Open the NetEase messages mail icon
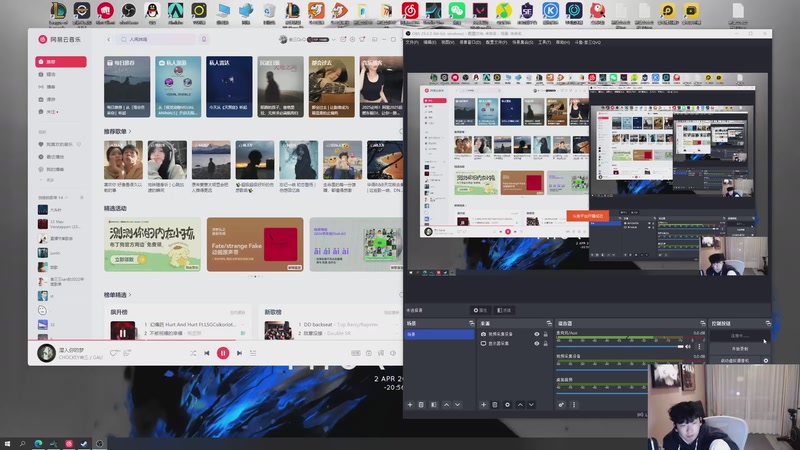This screenshot has width=800, height=450. [x=343, y=39]
